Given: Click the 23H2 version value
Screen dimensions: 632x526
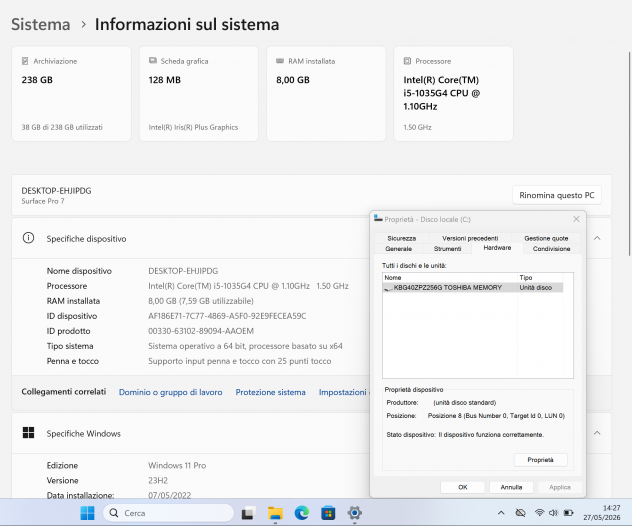Looking at the screenshot, I should (x=158, y=480).
